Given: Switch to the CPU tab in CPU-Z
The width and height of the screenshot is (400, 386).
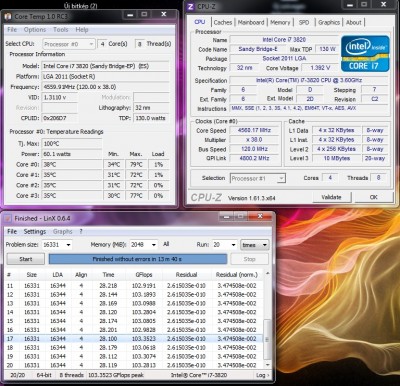Looking at the screenshot, I should pos(200,22).
